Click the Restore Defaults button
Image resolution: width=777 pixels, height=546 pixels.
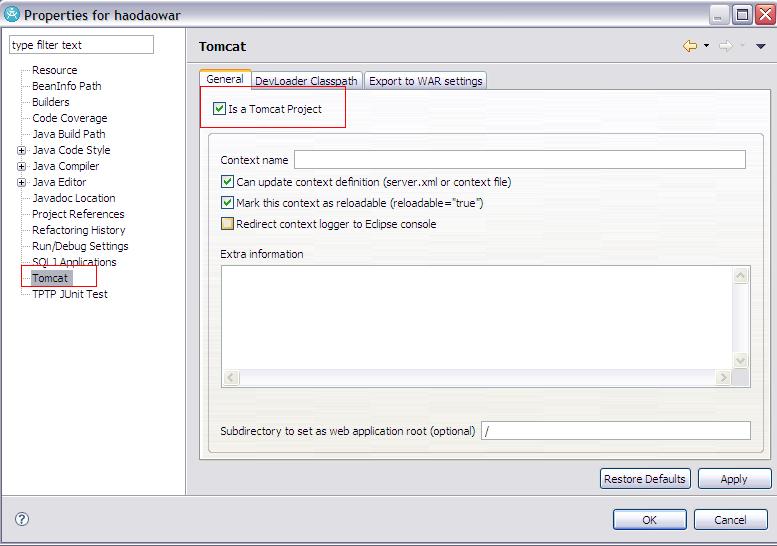[x=645, y=479]
